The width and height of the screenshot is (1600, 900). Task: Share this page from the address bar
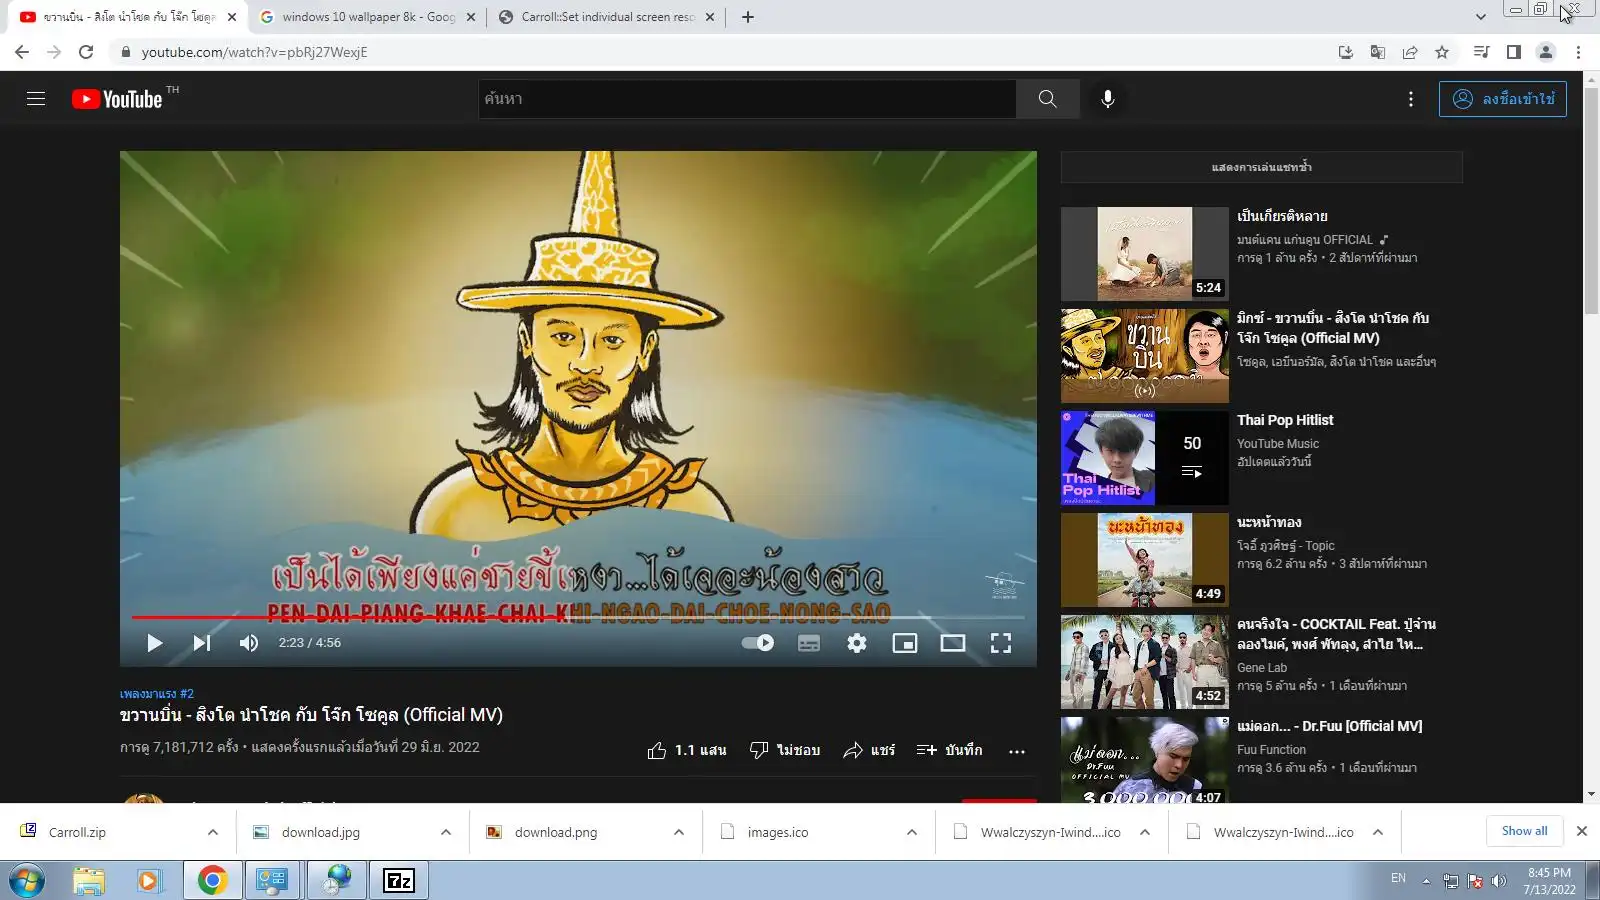point(1410,52)
